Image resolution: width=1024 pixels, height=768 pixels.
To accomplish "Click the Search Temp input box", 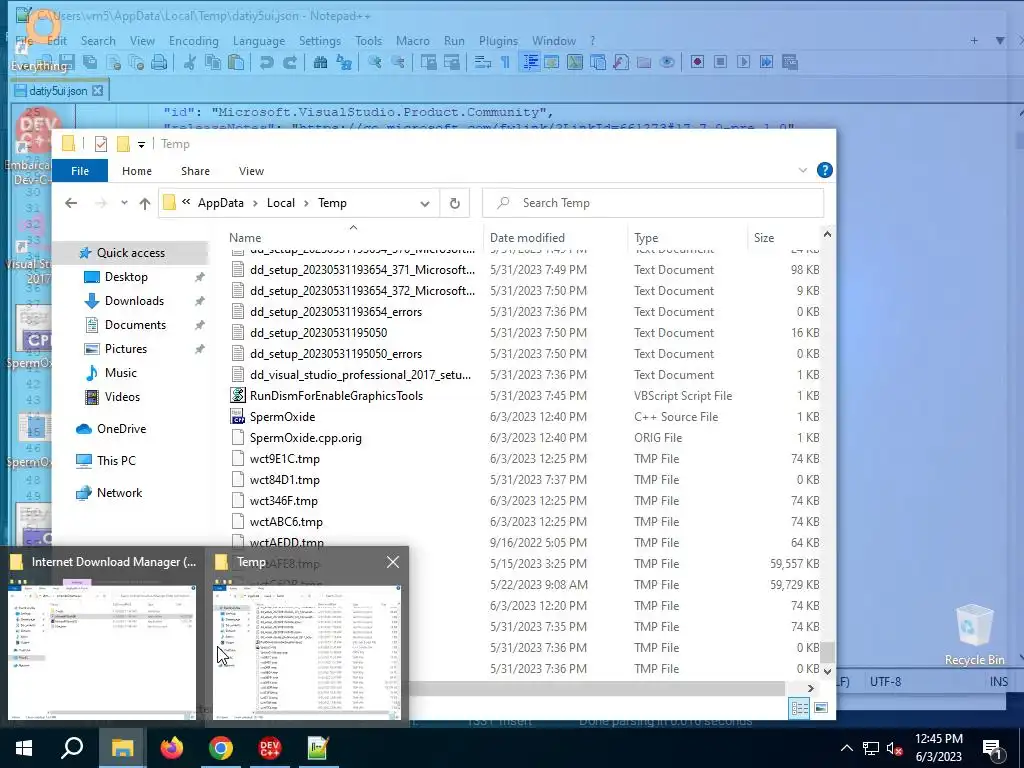I will pyautogui.click(x=653, y=203).
